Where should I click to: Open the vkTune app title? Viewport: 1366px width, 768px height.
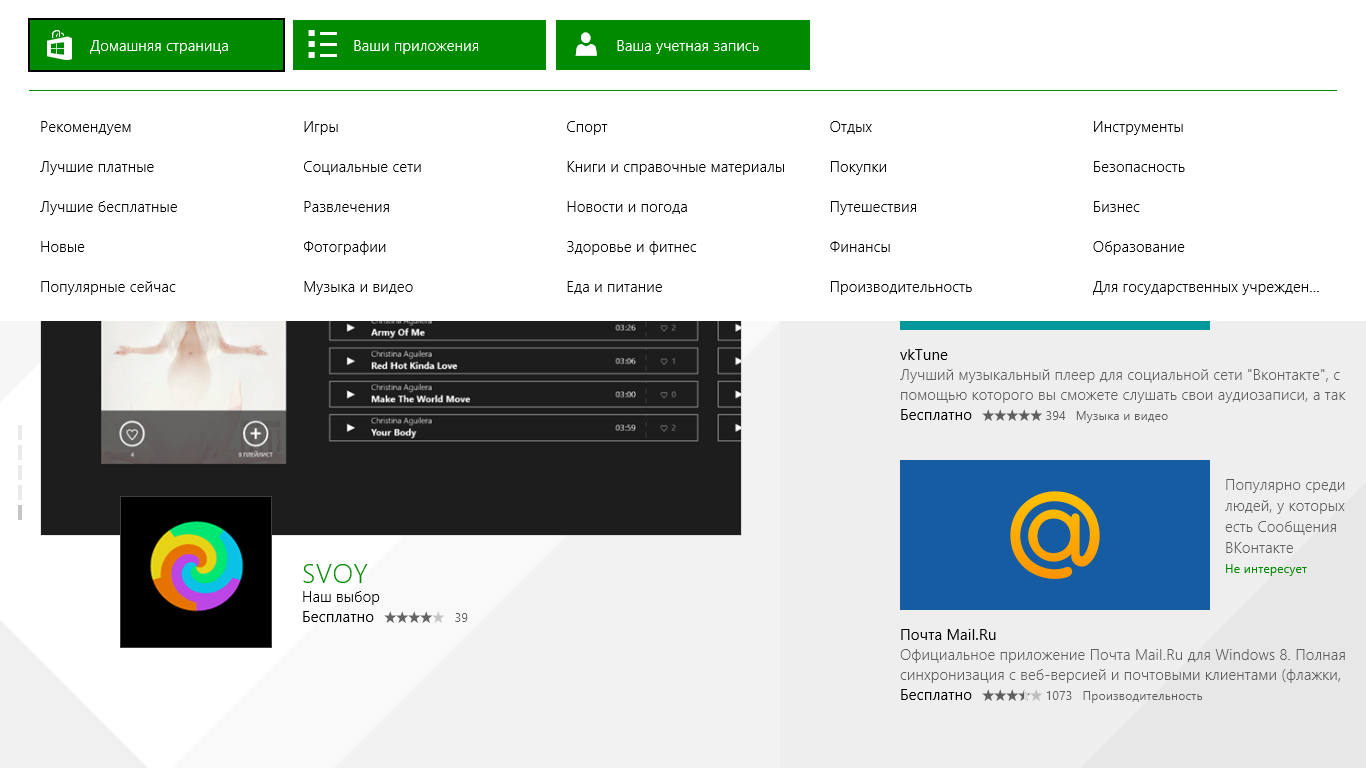point(923,355)
